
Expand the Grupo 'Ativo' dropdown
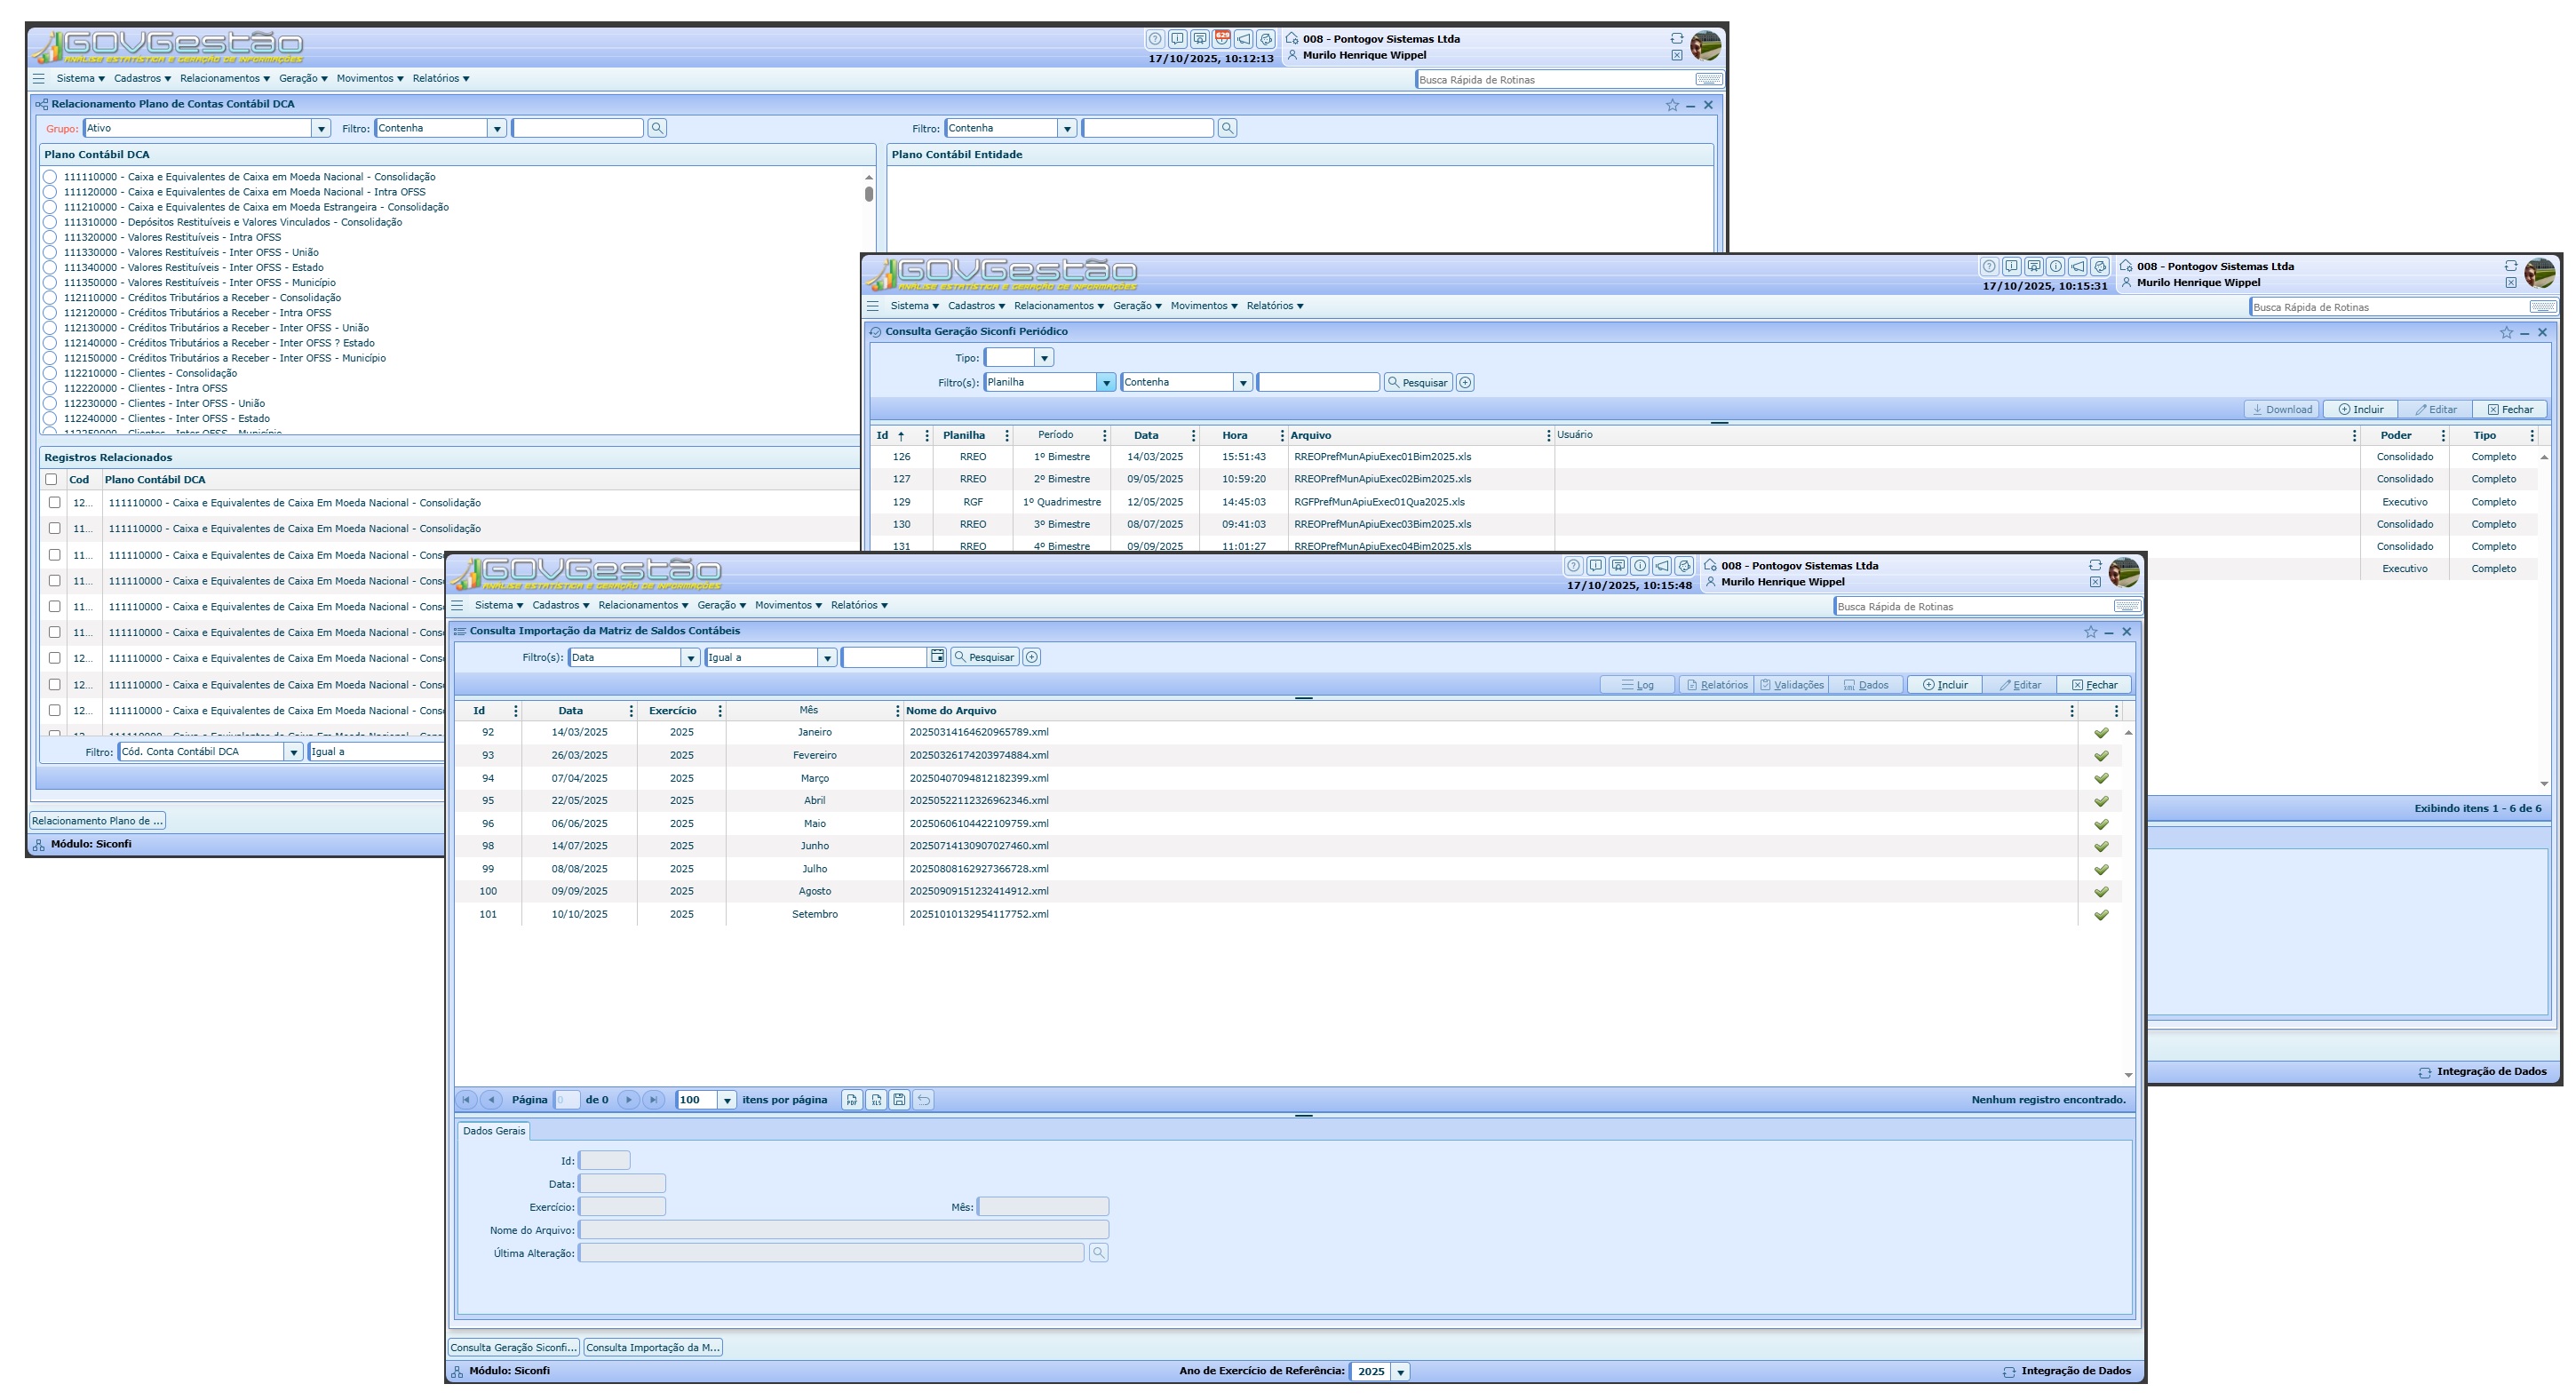[321, 129]
